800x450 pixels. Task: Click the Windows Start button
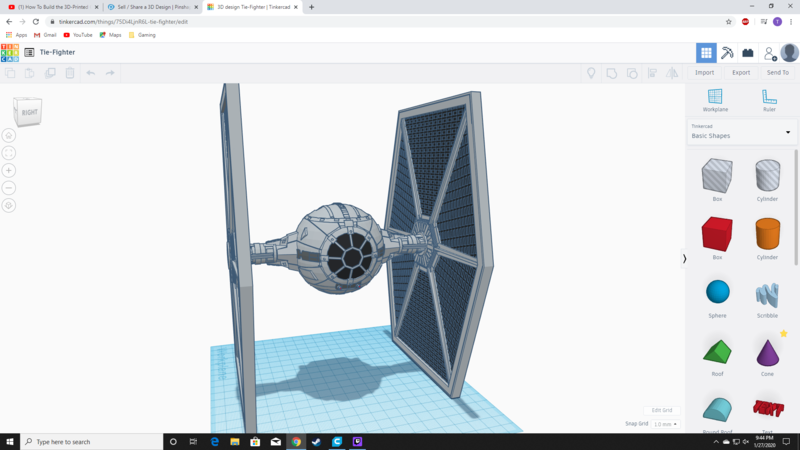(x=10, y=442)
